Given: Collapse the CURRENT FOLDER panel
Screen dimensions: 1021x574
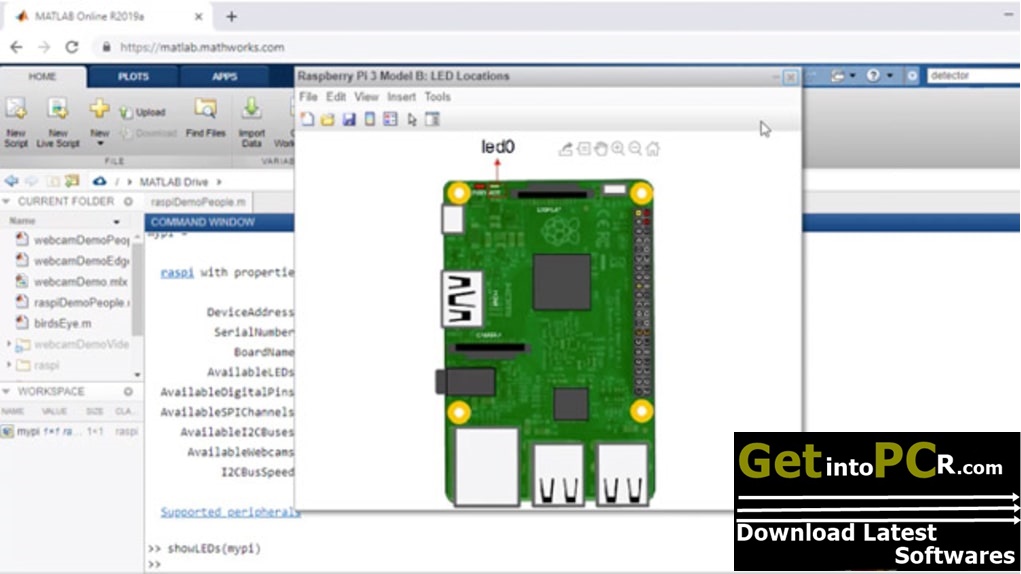Looking at the screenshot, I should pyautogui.click(x=7, y=202).
